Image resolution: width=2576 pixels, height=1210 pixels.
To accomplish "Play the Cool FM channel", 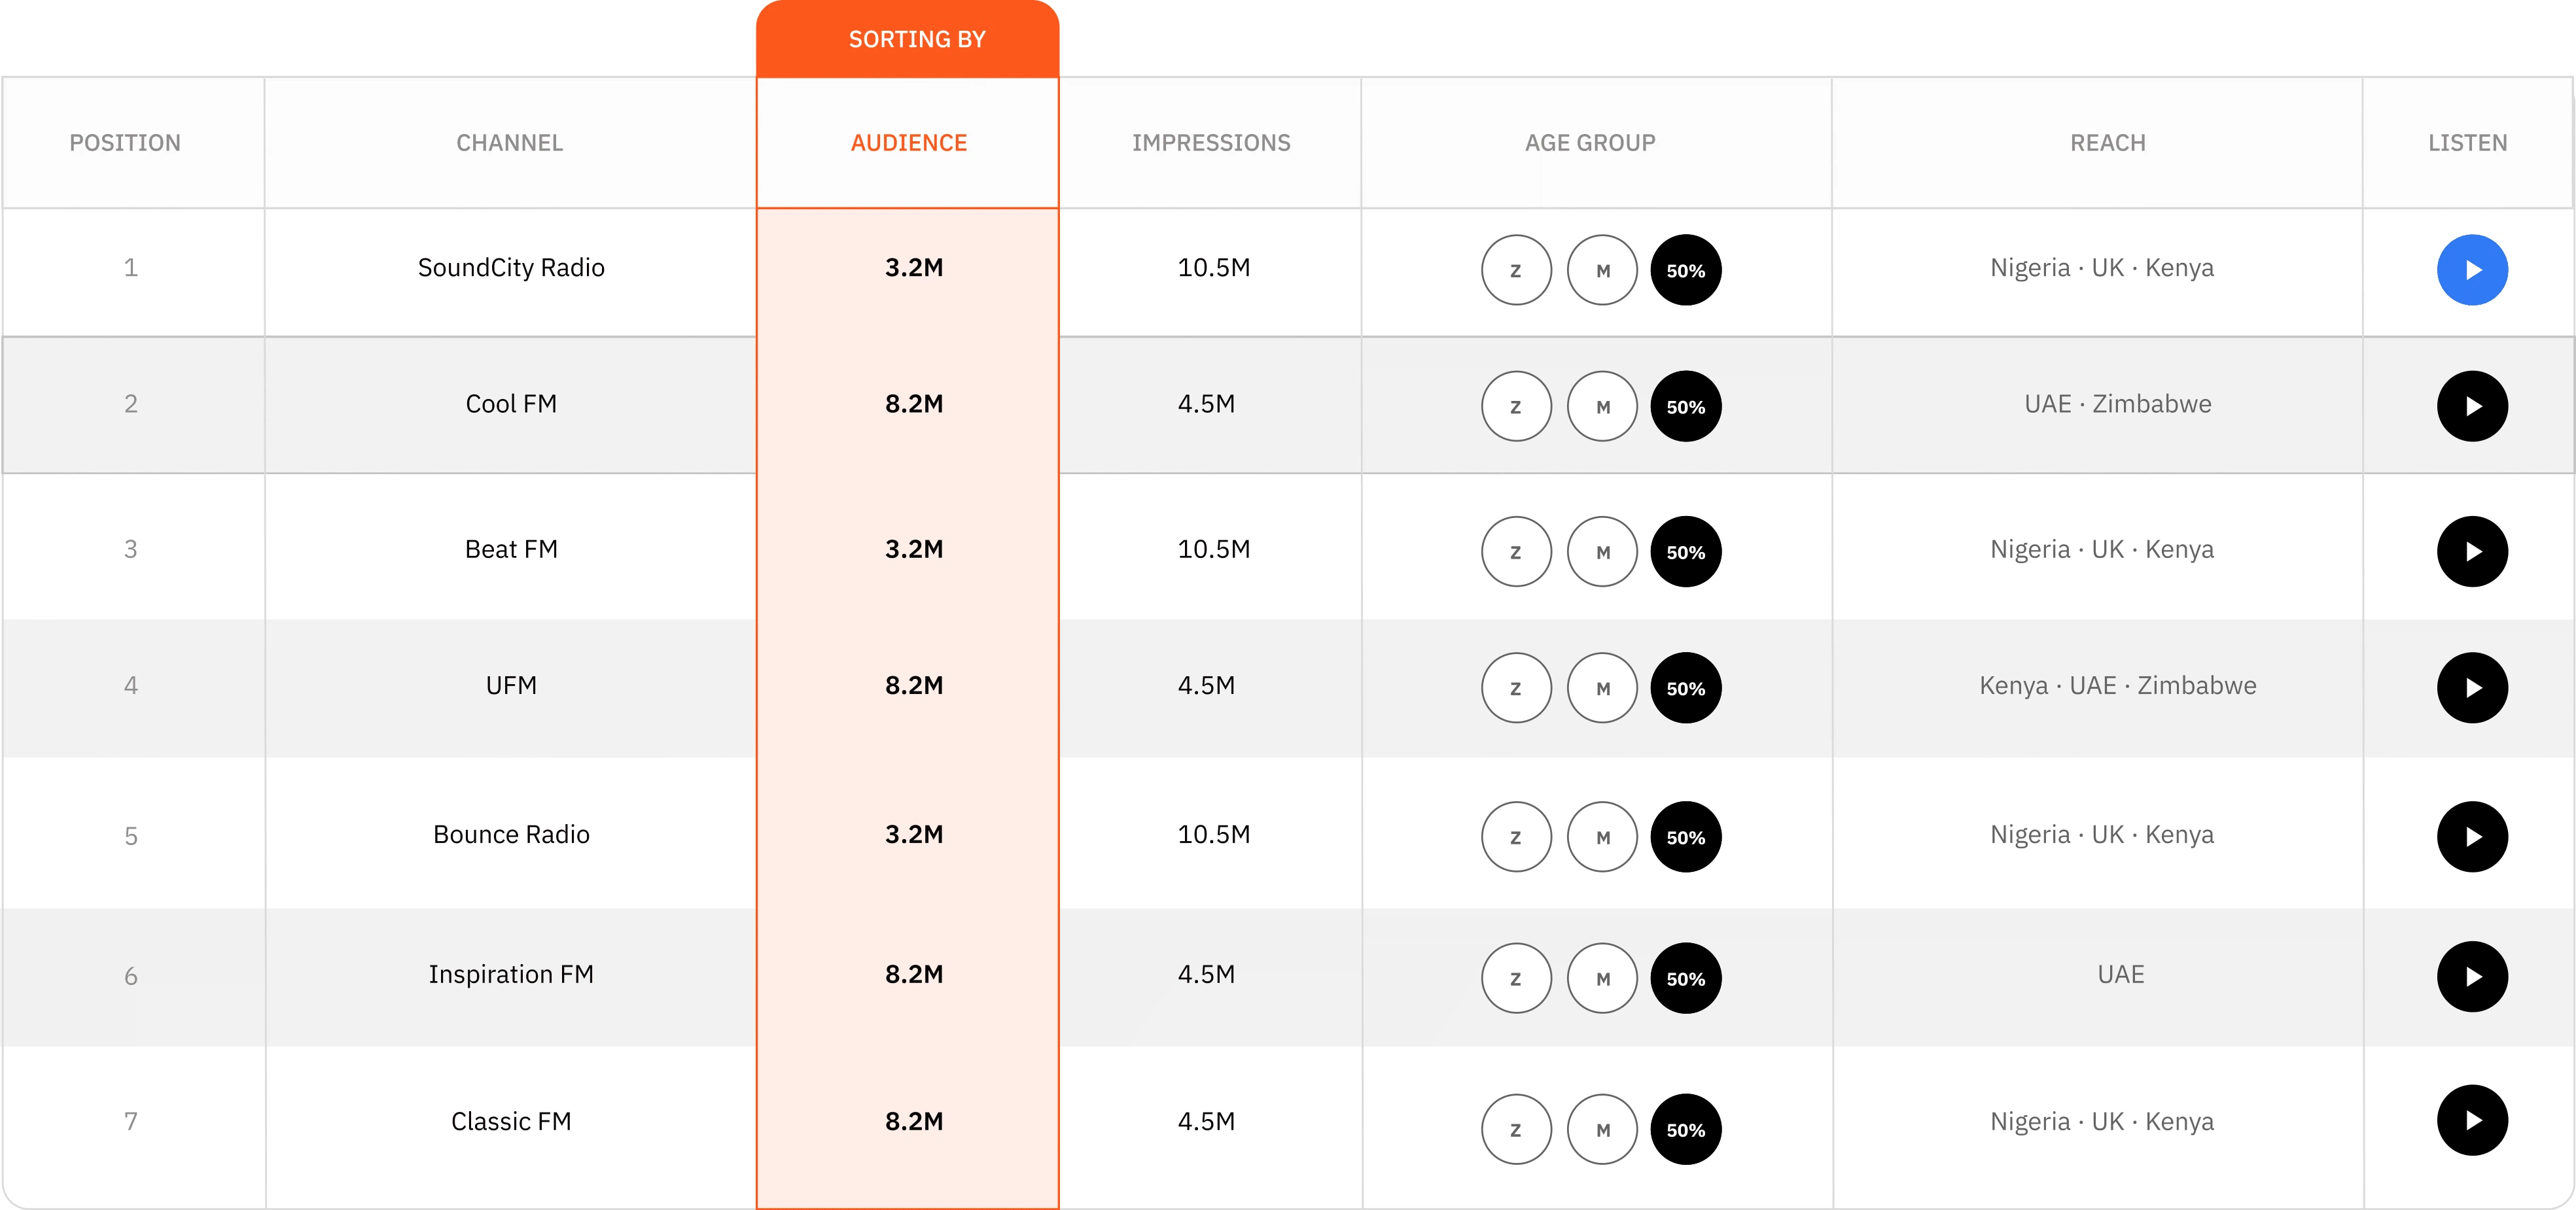I will point(2471,406).
